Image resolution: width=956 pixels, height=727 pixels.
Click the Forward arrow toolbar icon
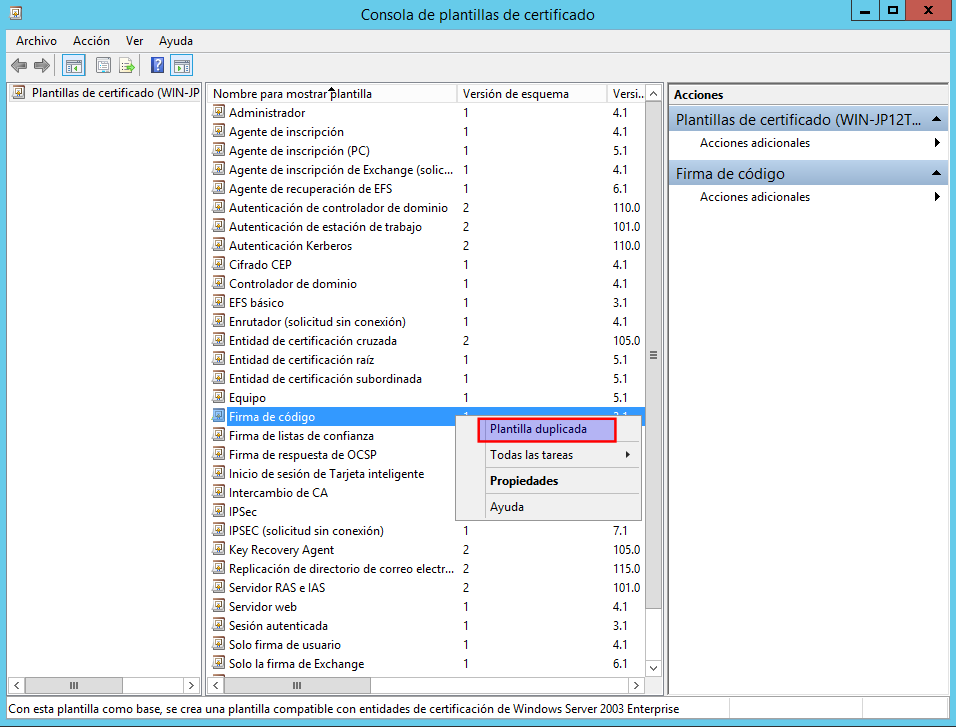click(x=42, y=66)
